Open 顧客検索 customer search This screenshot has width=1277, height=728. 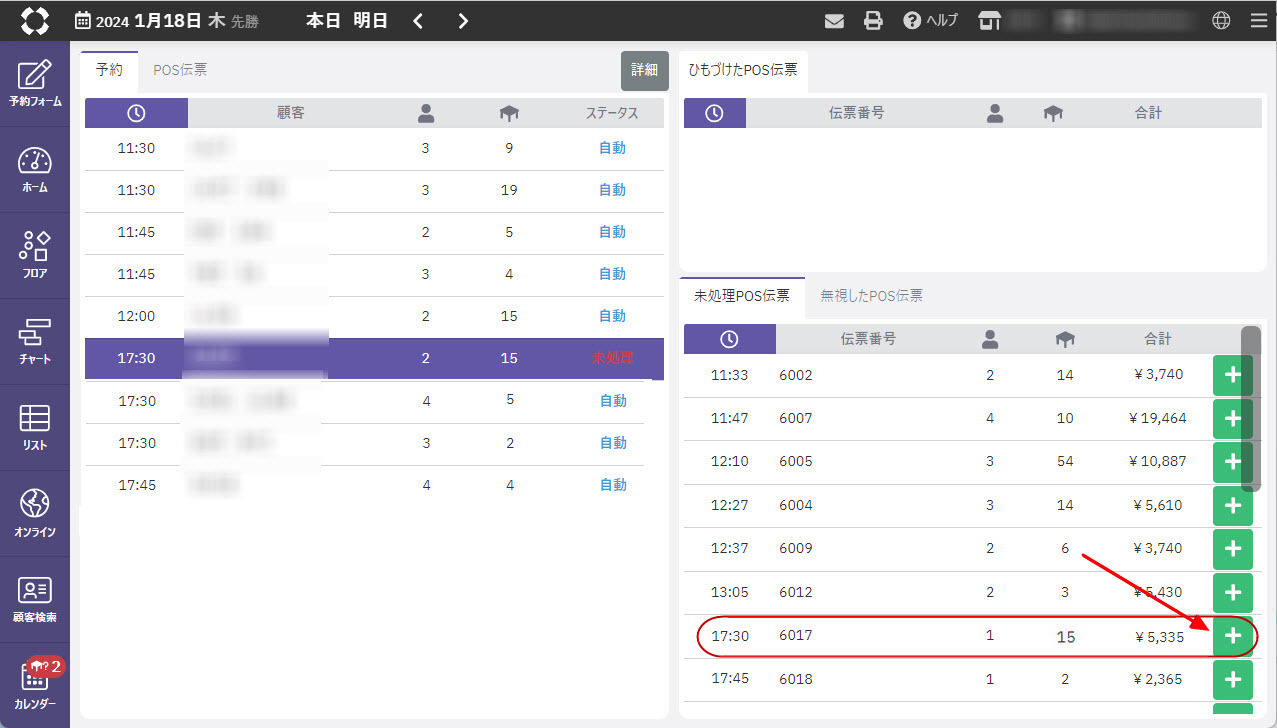[x=35, y=599]
